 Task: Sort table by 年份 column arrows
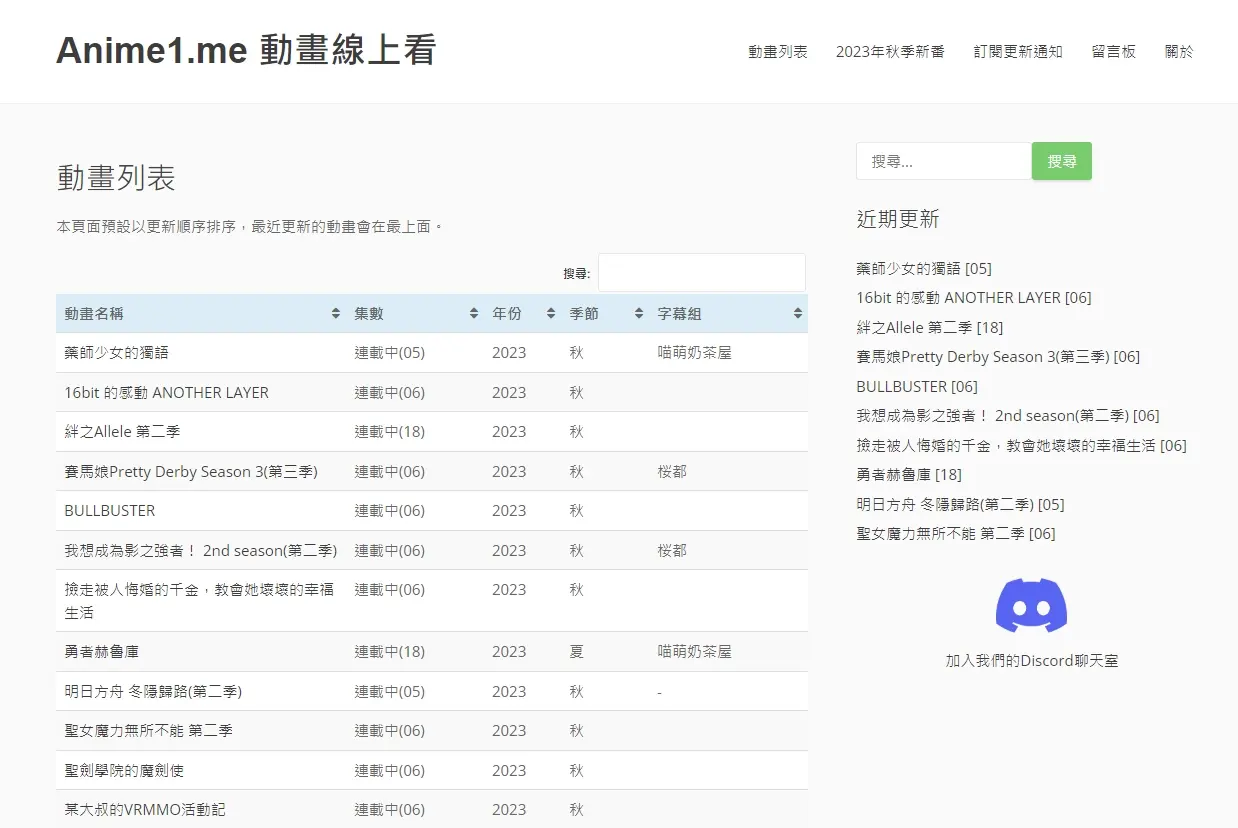pos(551,314)
